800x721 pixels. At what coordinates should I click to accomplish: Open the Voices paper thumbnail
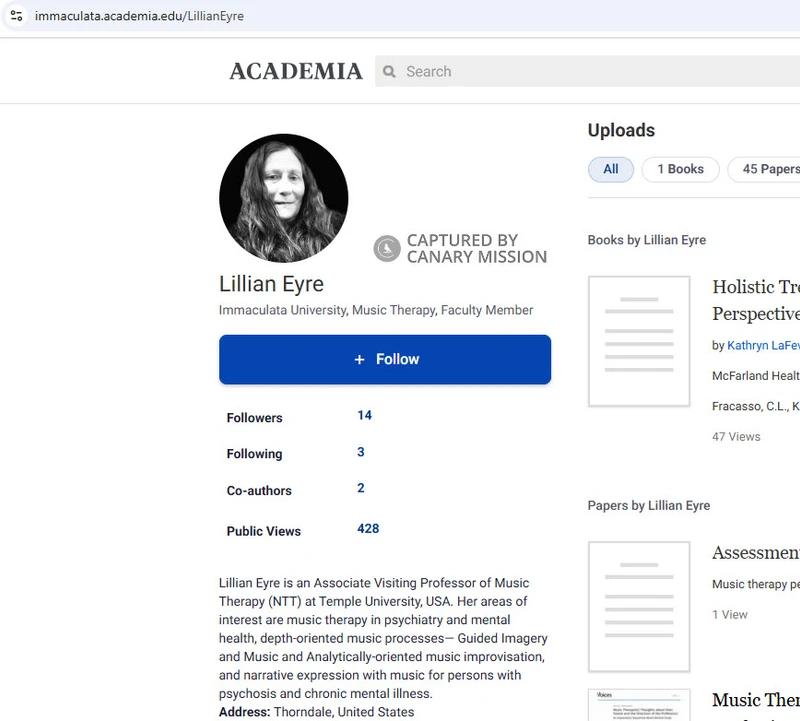pyautogui.click(x=639, y=705)
